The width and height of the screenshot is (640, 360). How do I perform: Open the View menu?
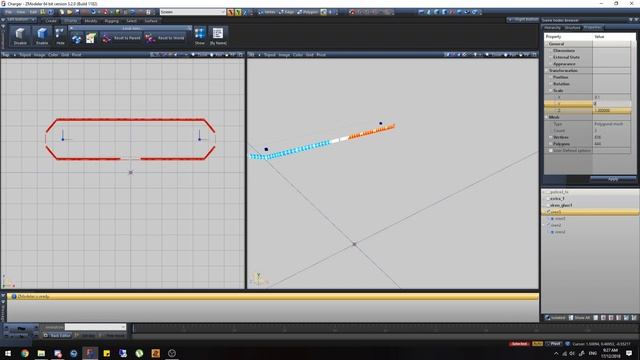pyautogui.click(x=21, y=12)
